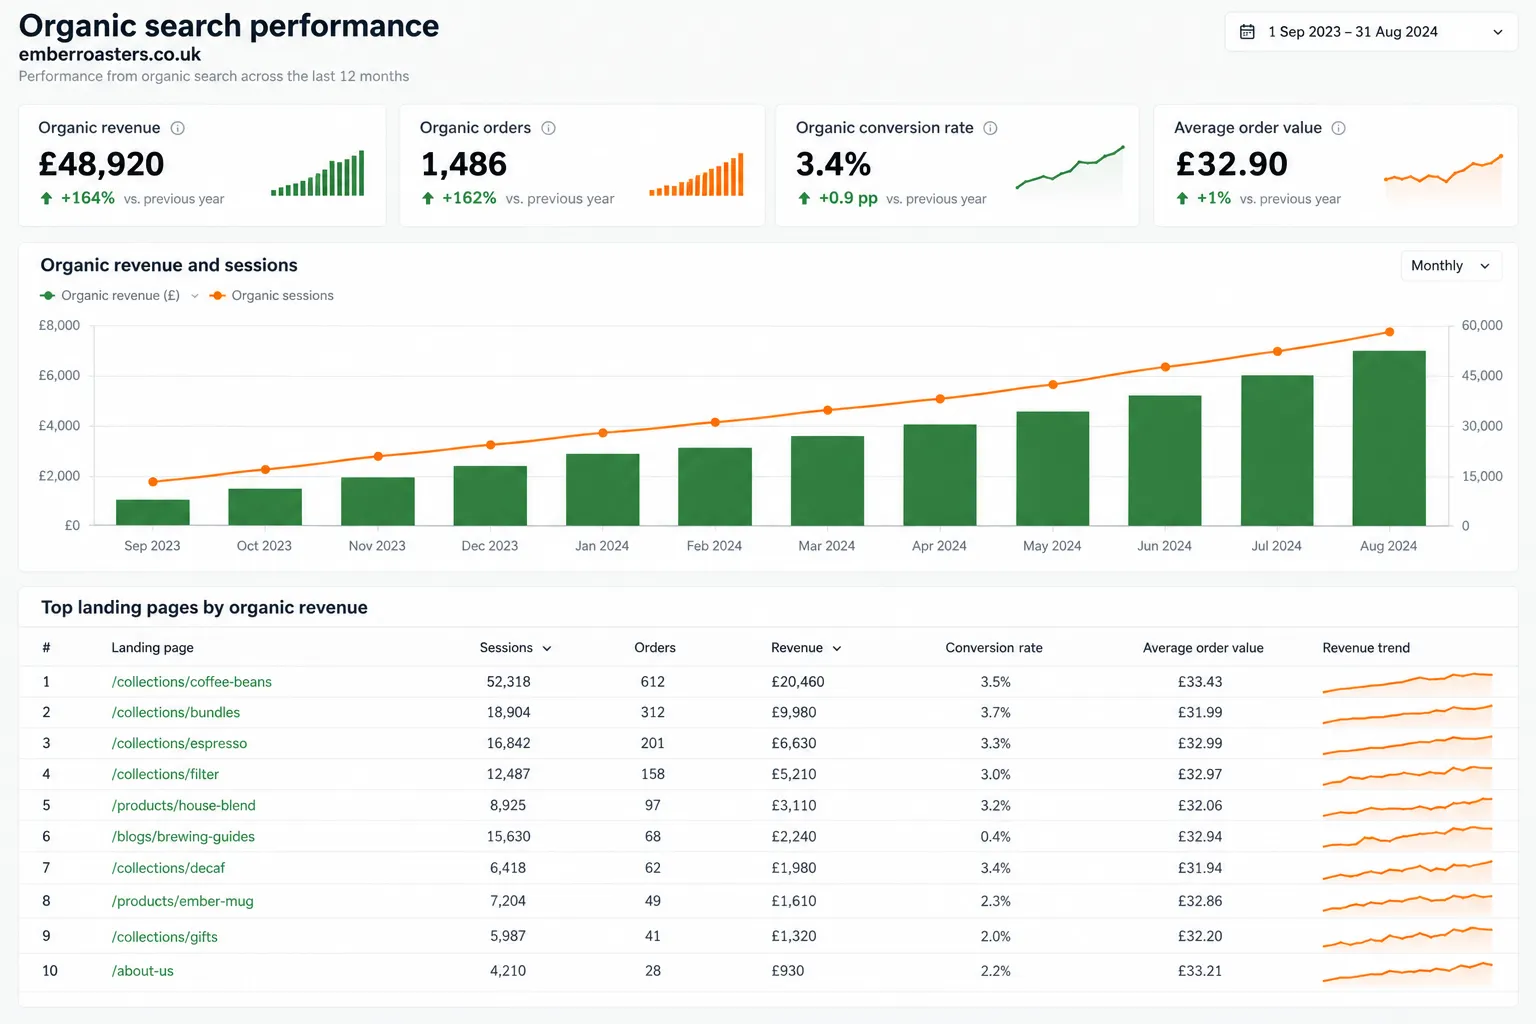Expand the Organic revenue (£) metric chevron
Screen dimensions: 1536x1024
(x=195, y=296)
